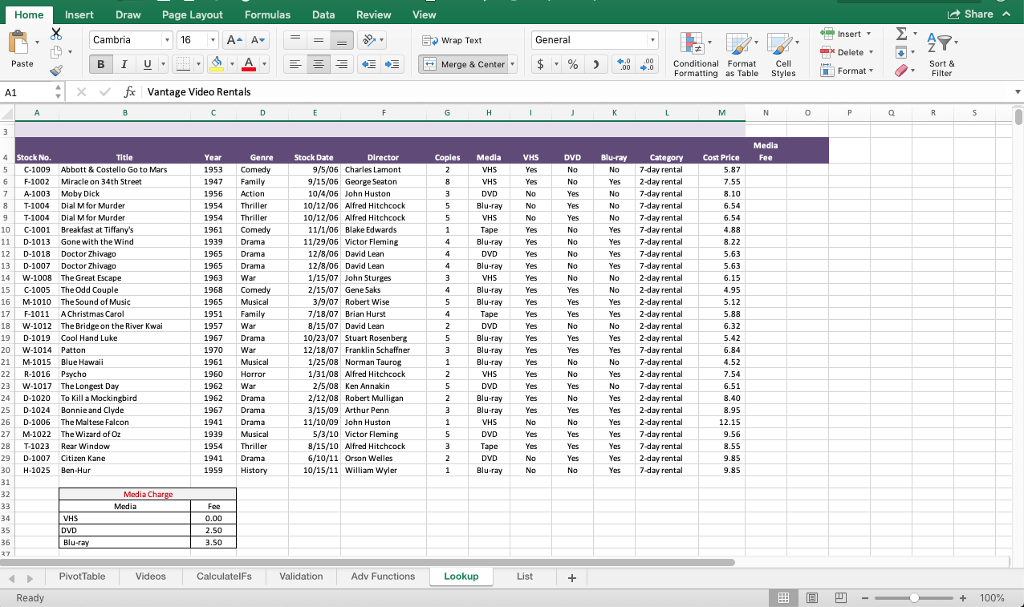Screen dimensions: 1024x607
Task: Open the fill color dropdown arrow
Action: point(232,64)
